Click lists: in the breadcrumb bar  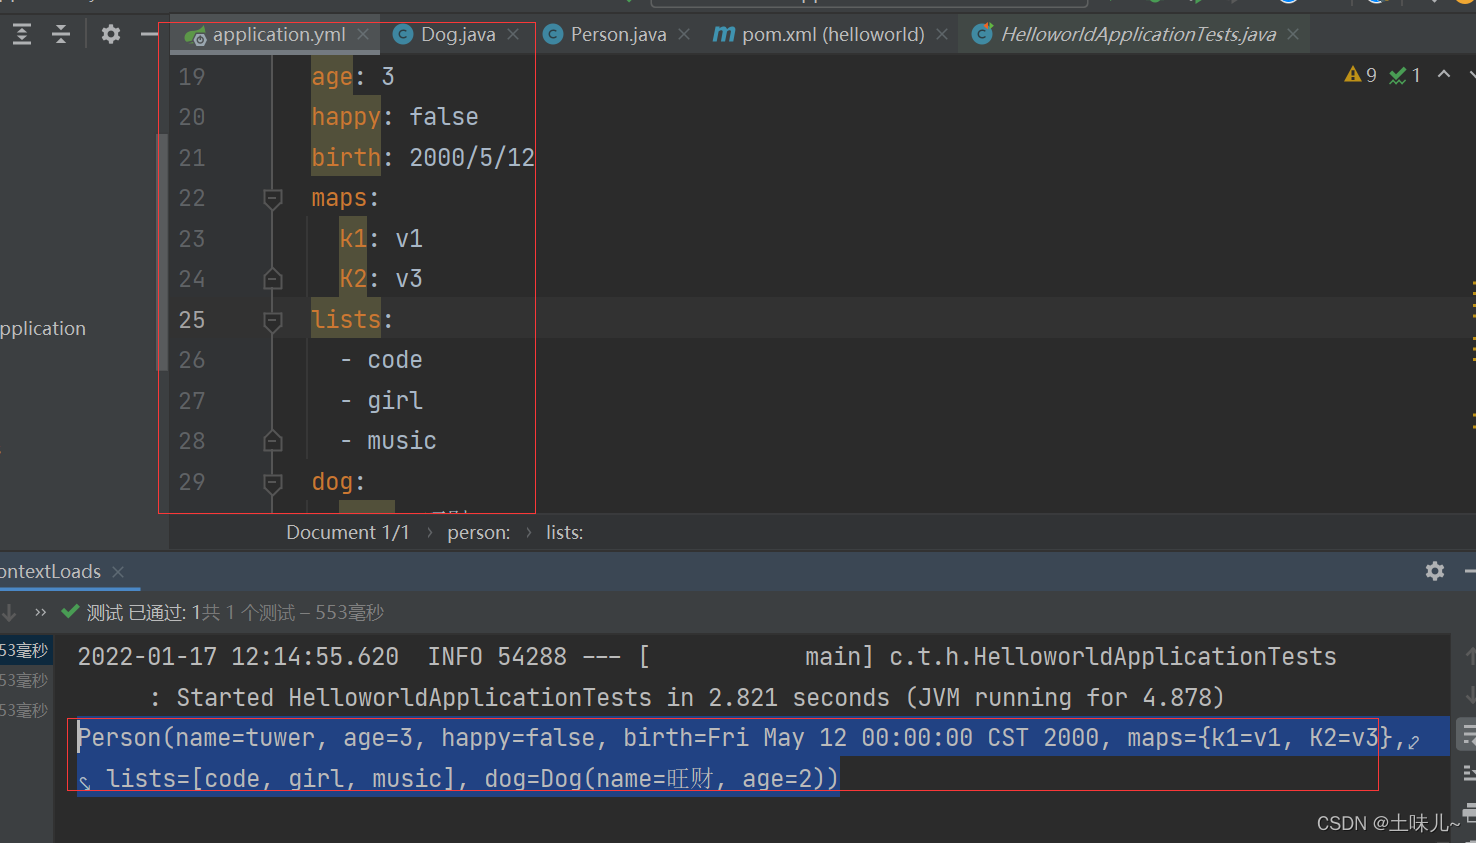(565, 533)
